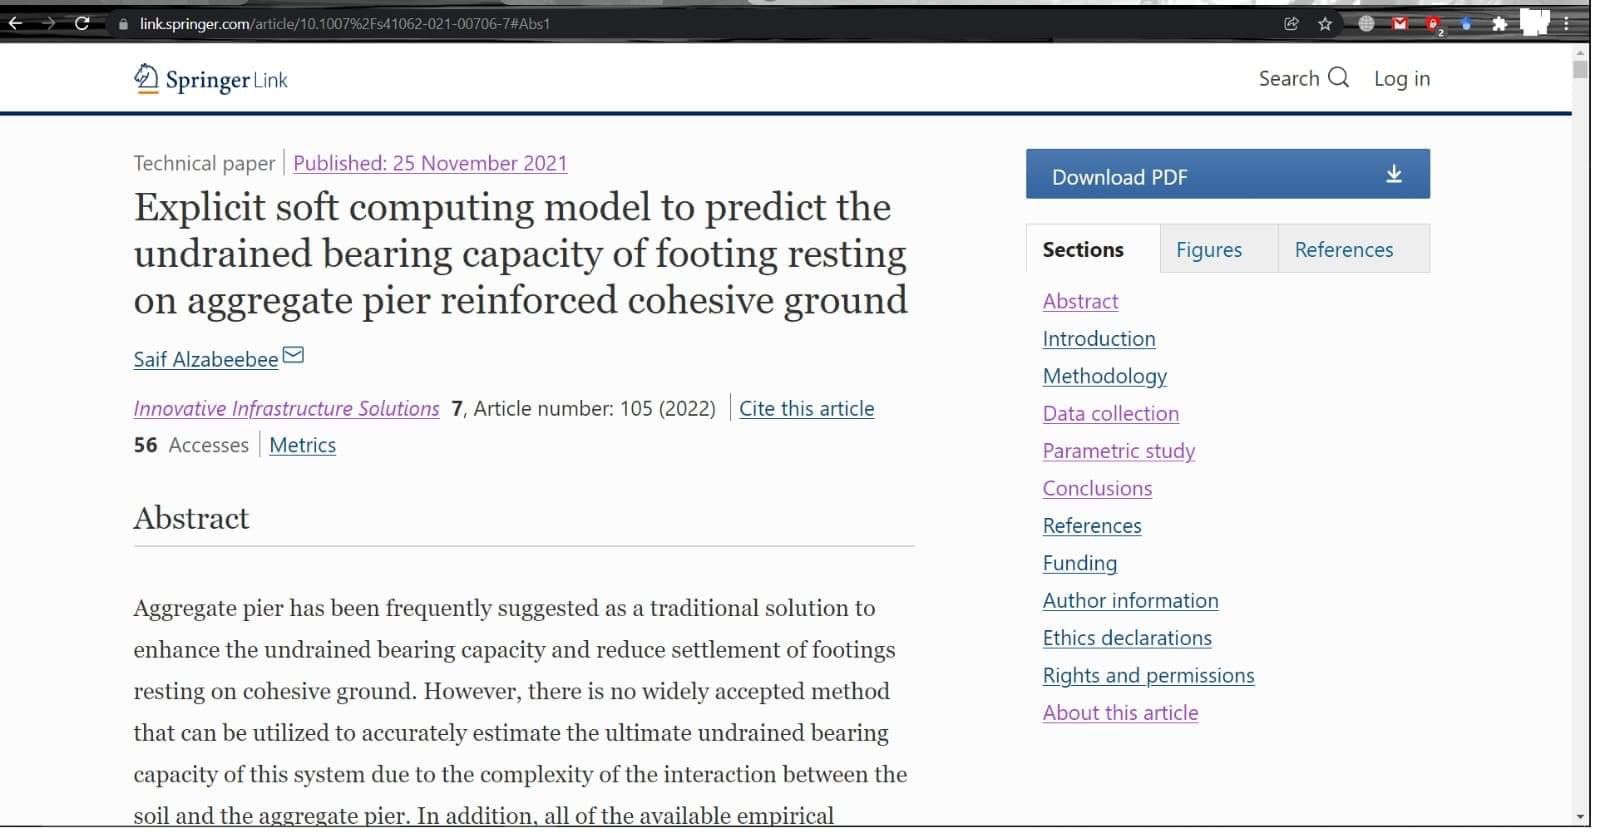Open Innovative Infrastructure Solutions journal link
The width and height of the screenshot is (1600, 833).
click(x=286, y=408)
